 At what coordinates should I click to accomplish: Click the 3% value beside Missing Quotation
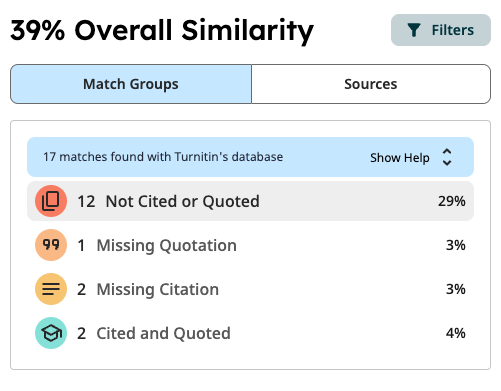tap(456, 245)
